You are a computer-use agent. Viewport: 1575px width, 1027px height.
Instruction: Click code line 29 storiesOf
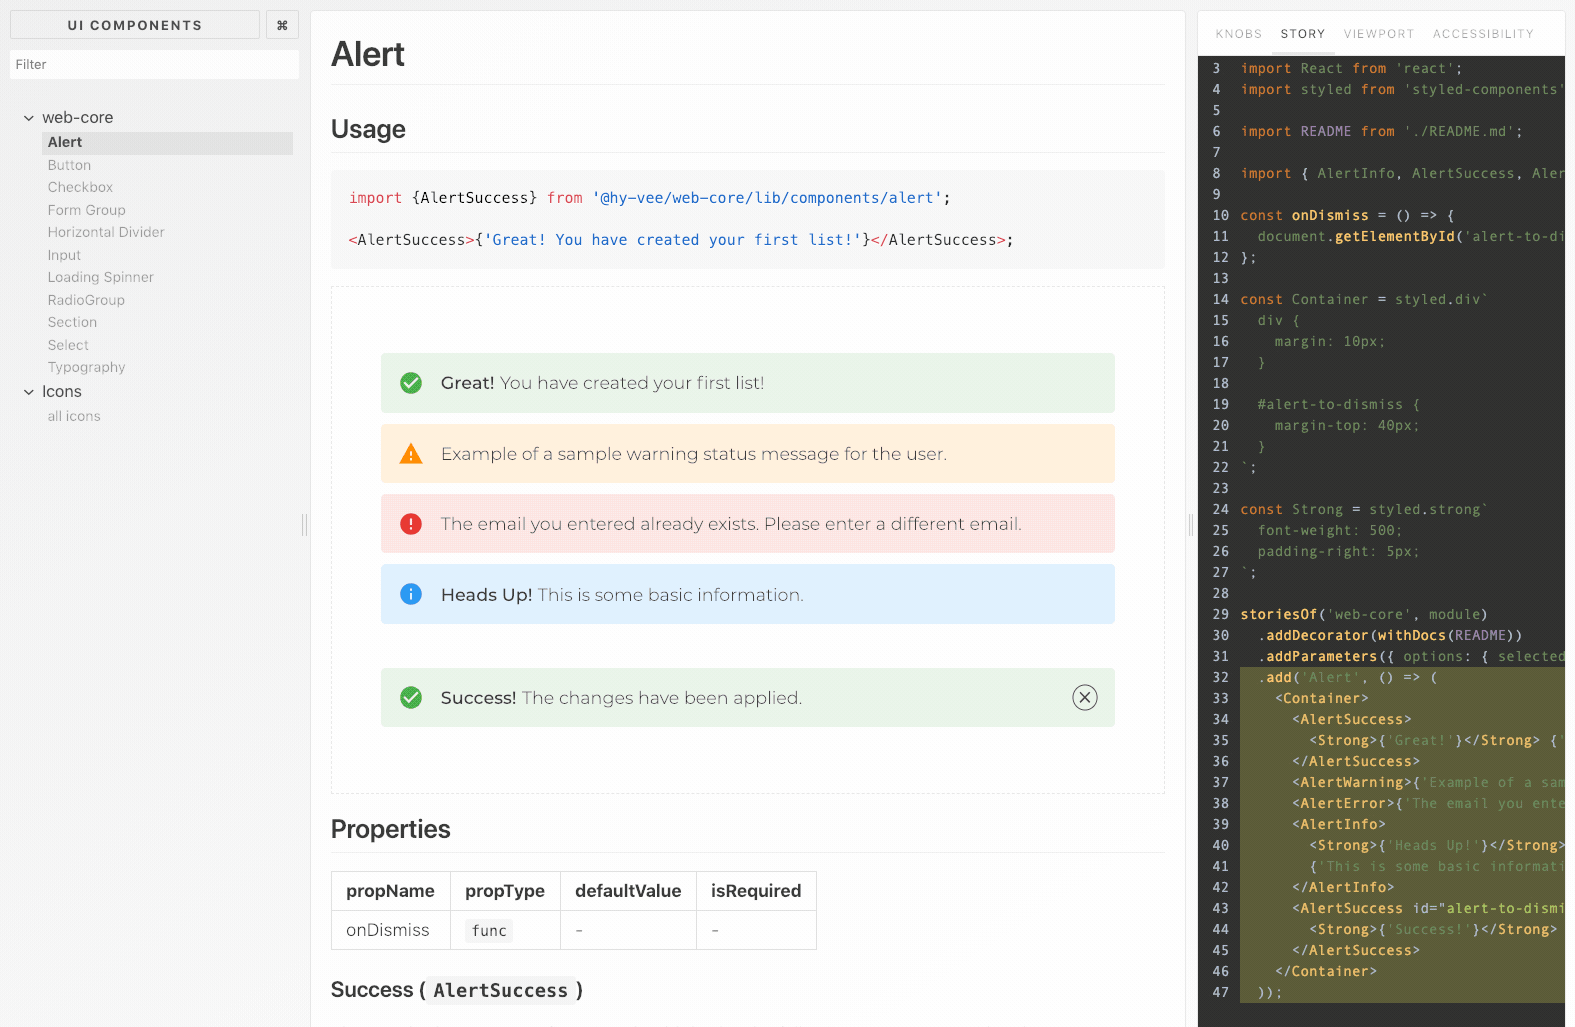click(x=1363, y=614)
